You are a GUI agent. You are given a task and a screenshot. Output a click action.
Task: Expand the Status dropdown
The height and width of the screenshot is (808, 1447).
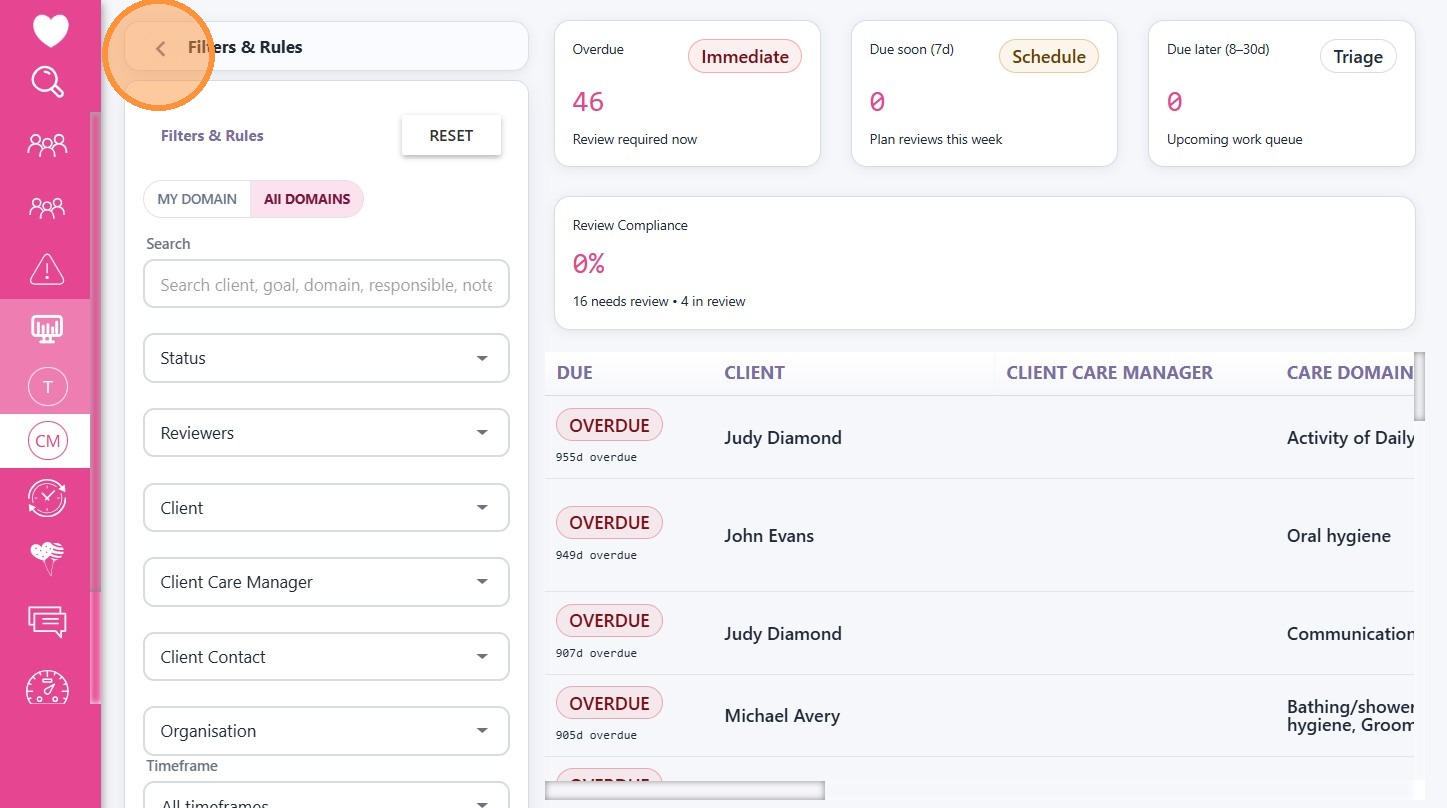(326, 358)
